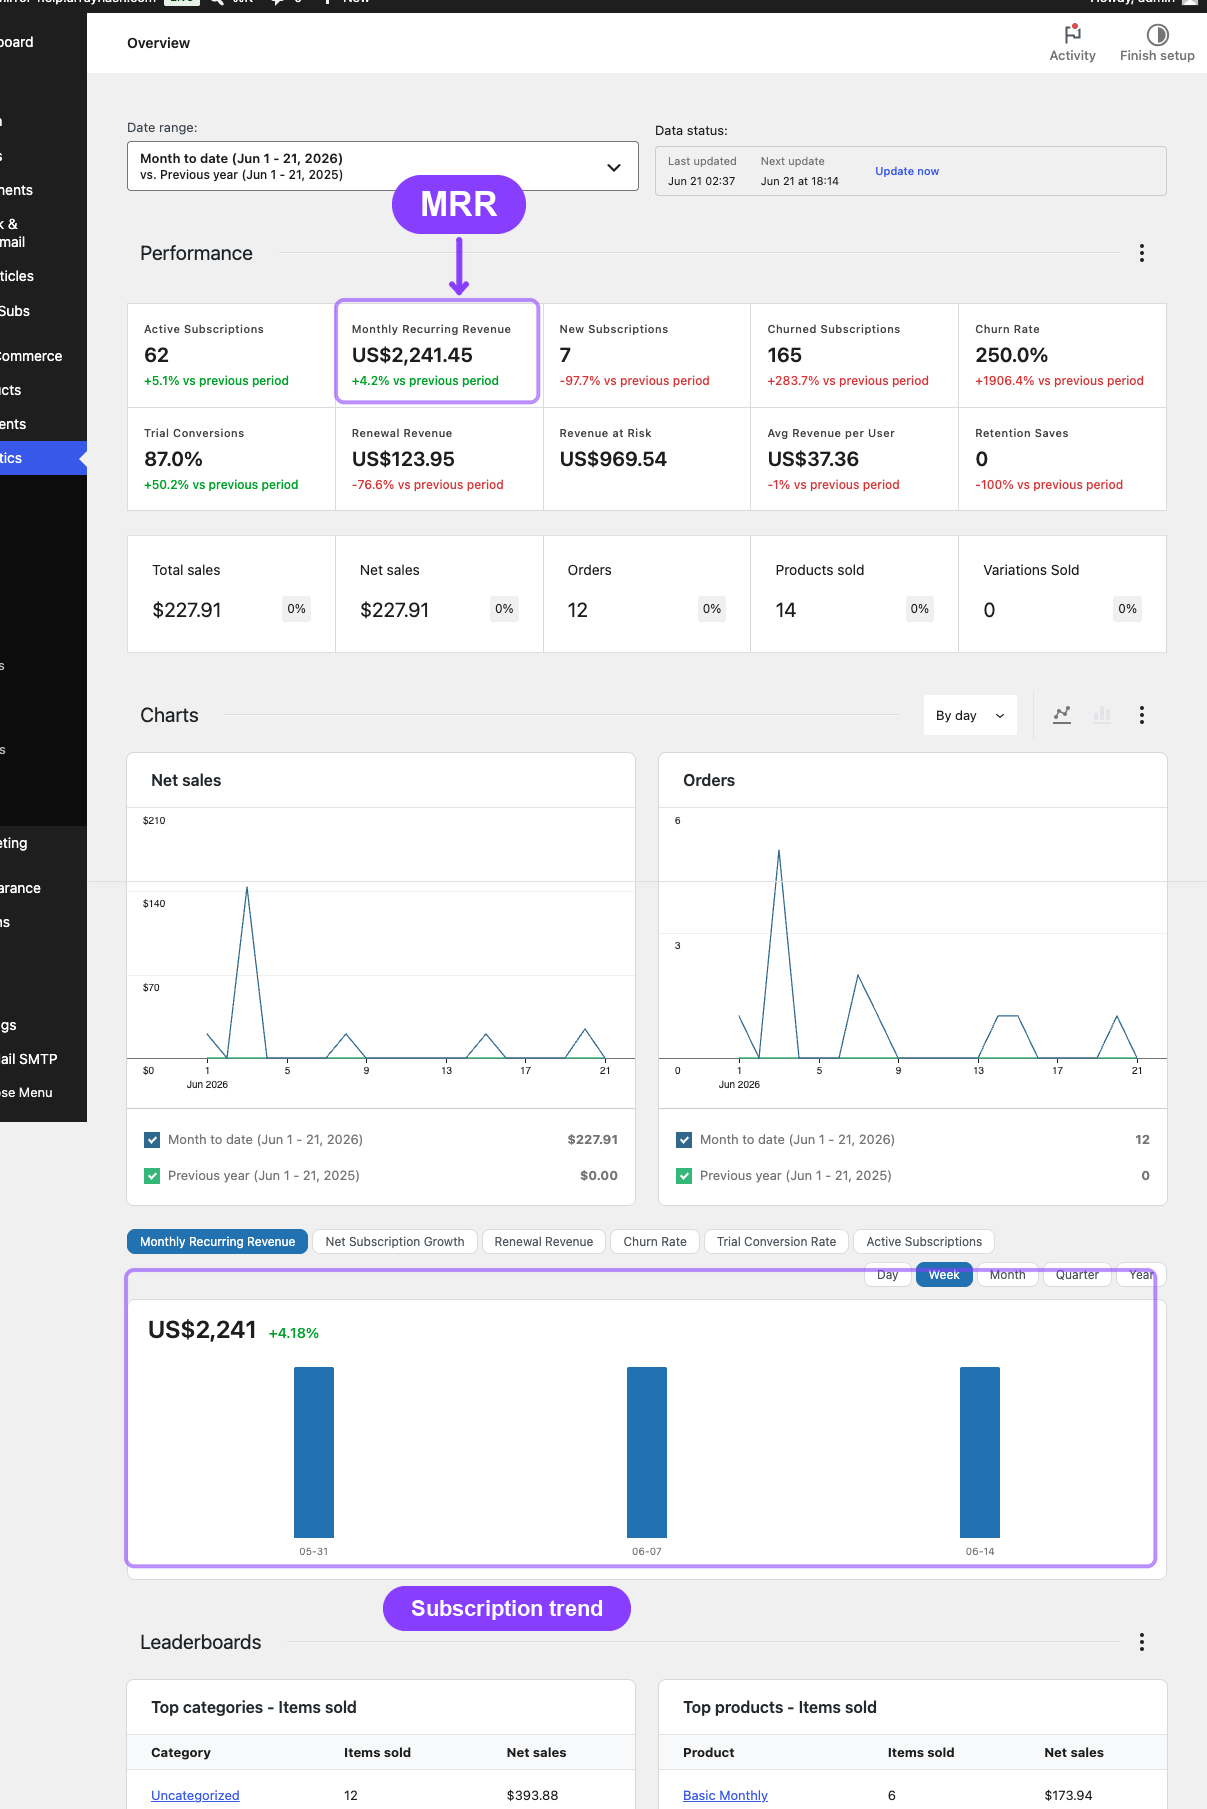Viewport: 1207px width, 1809px height.
Task: Open the Retention Saves card
Action: [x=1062, y=459]
